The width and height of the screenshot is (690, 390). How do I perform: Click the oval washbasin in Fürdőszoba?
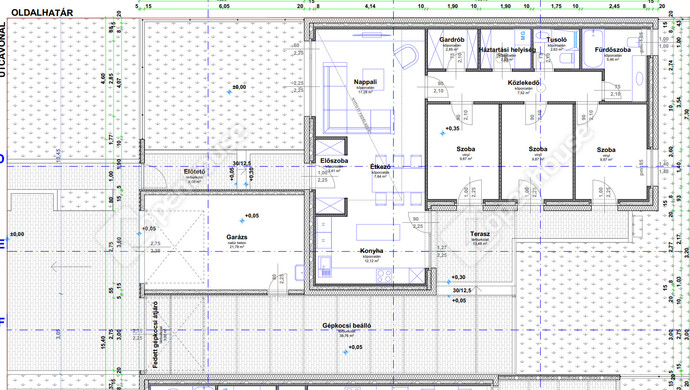pyautogui.click(x=639, y=79)
